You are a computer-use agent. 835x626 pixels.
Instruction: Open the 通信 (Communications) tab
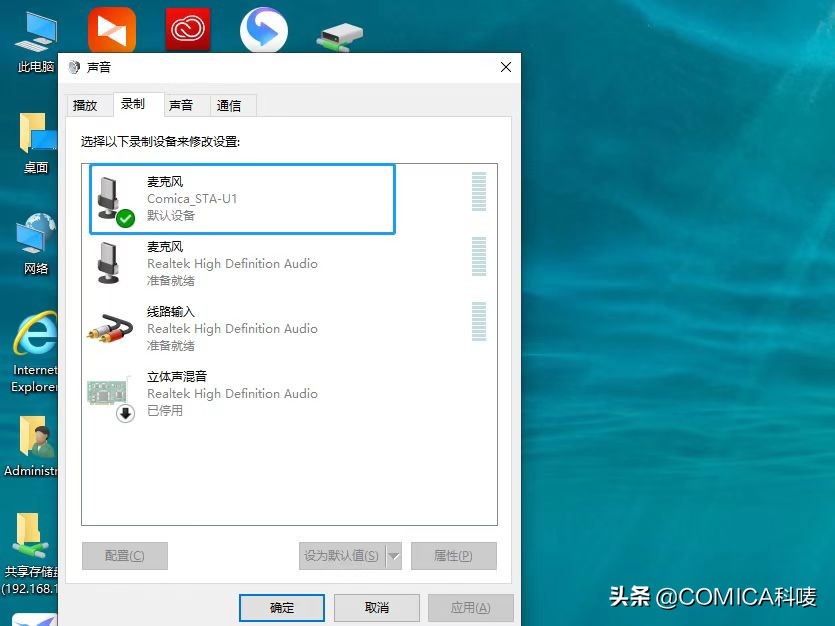pyautogui.click(x=231, y=104)
